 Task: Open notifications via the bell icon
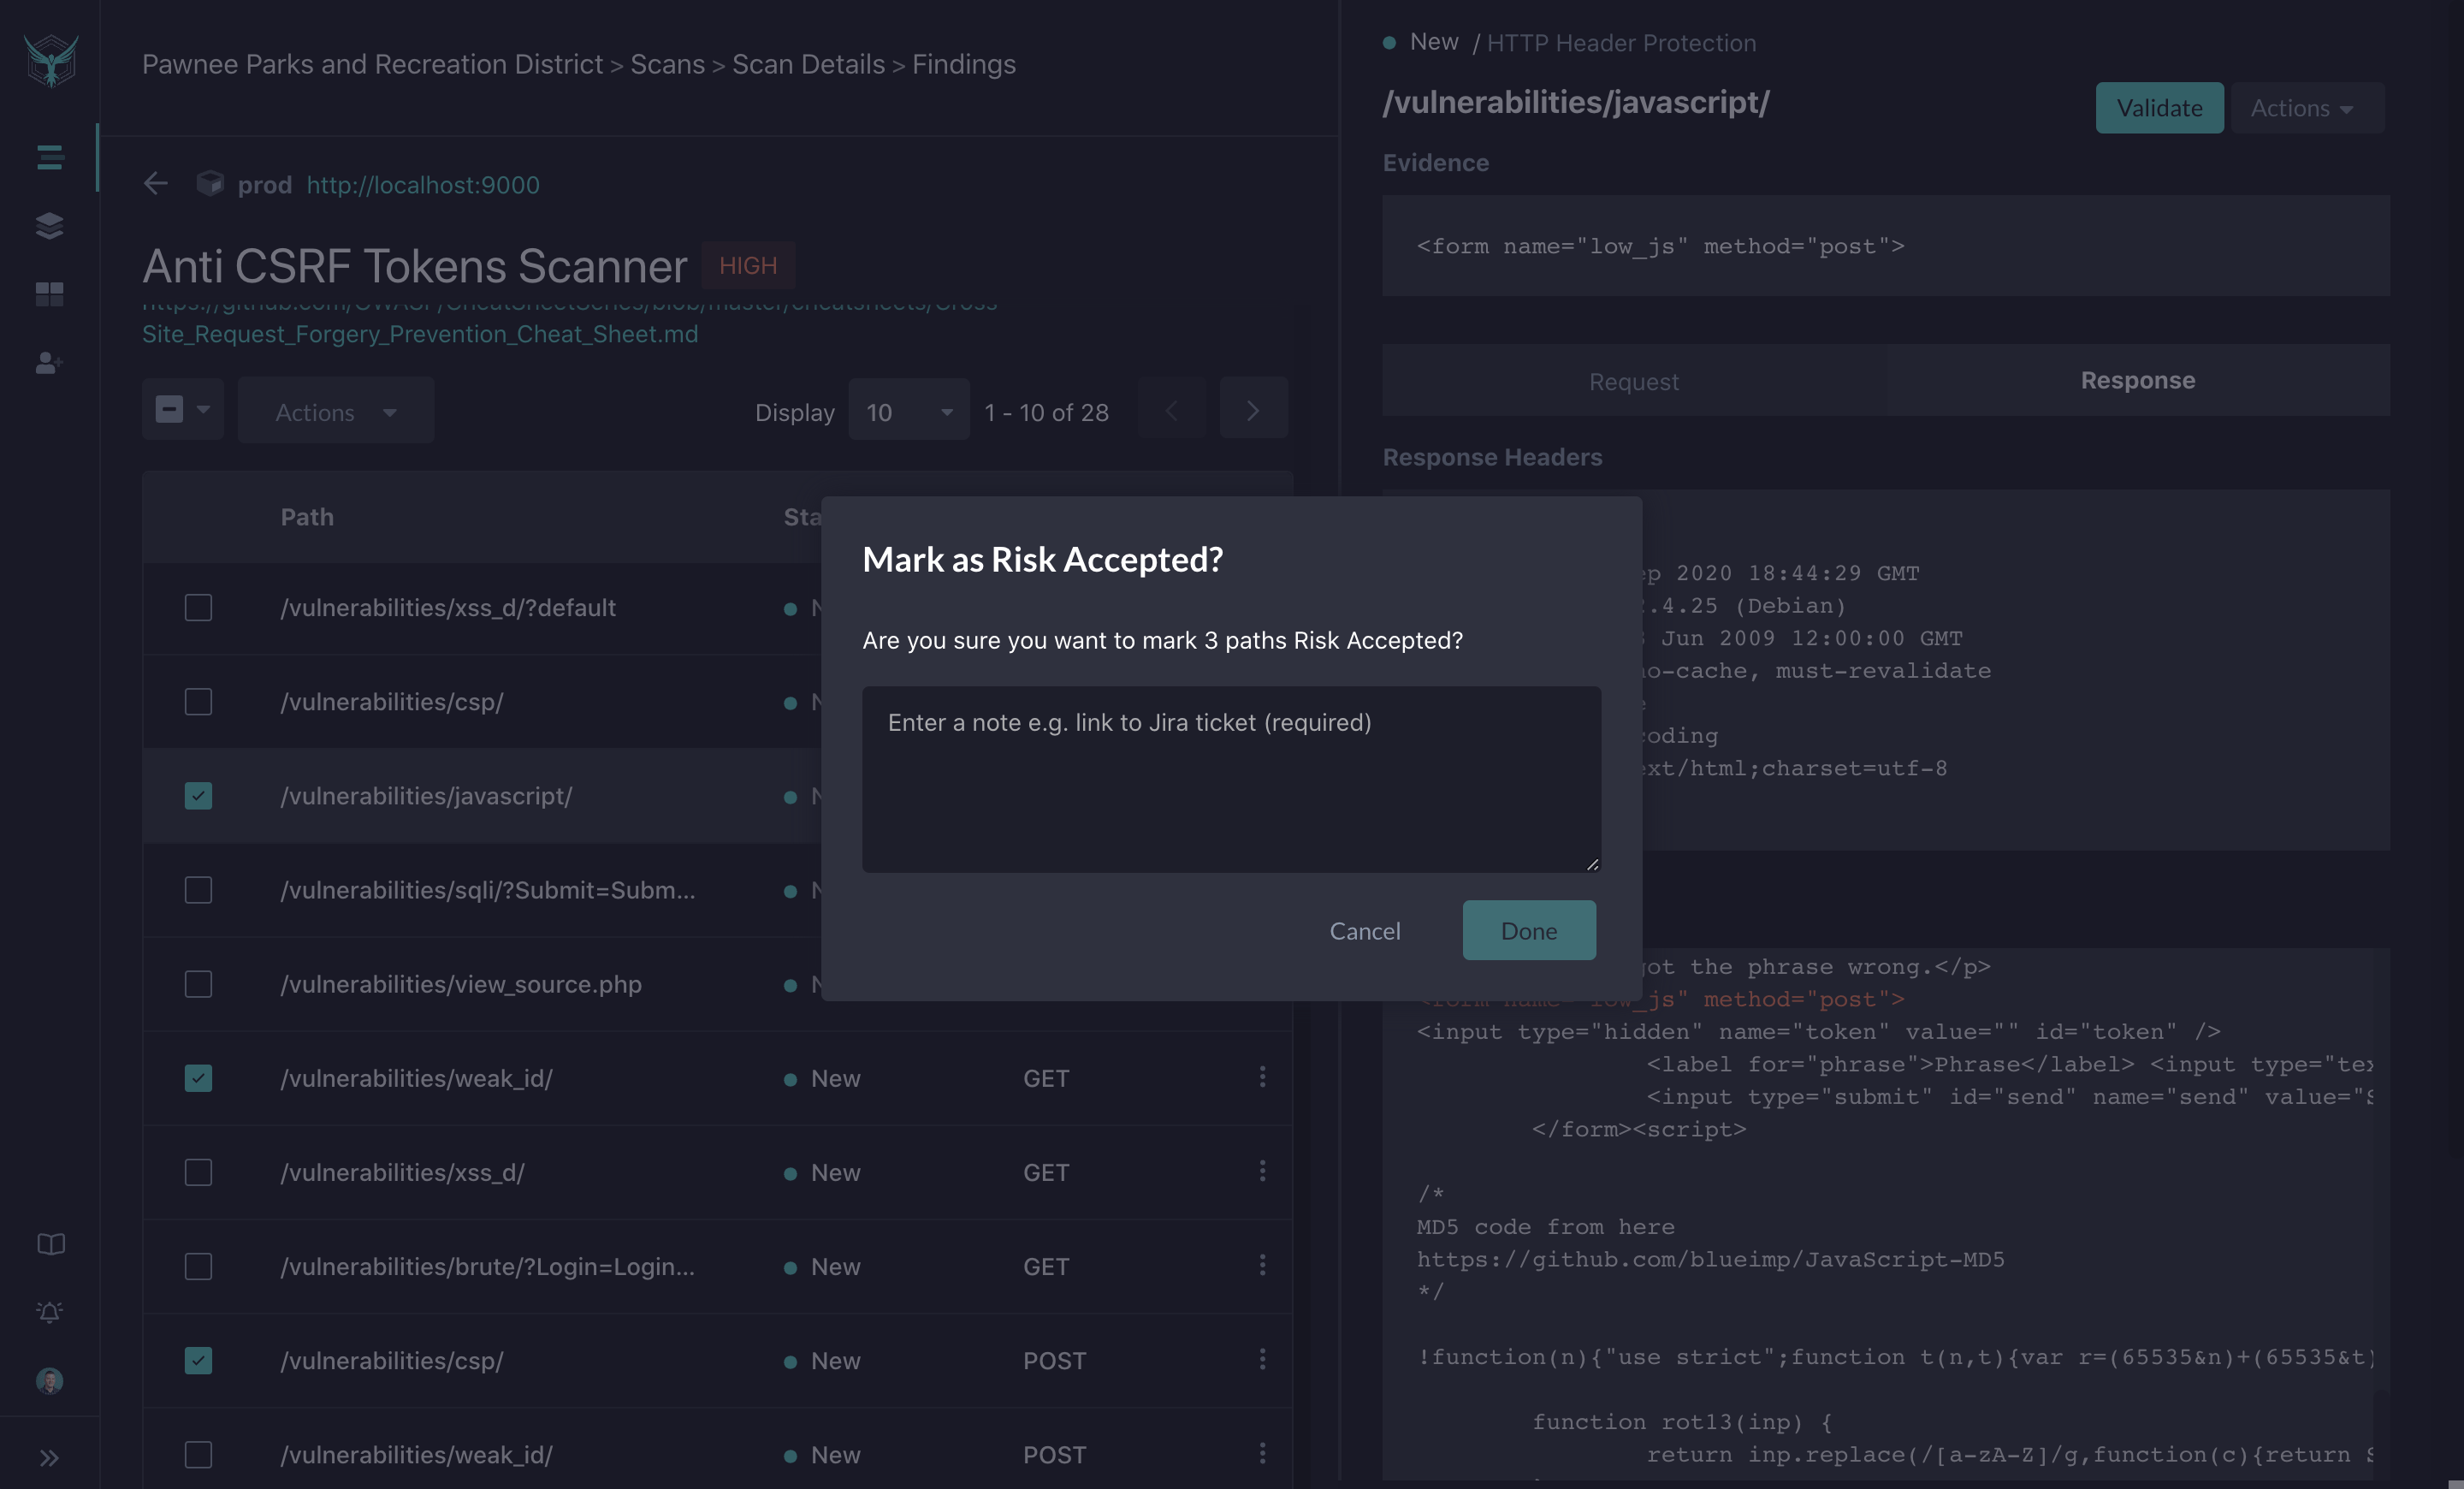(x=49, y=1312)
